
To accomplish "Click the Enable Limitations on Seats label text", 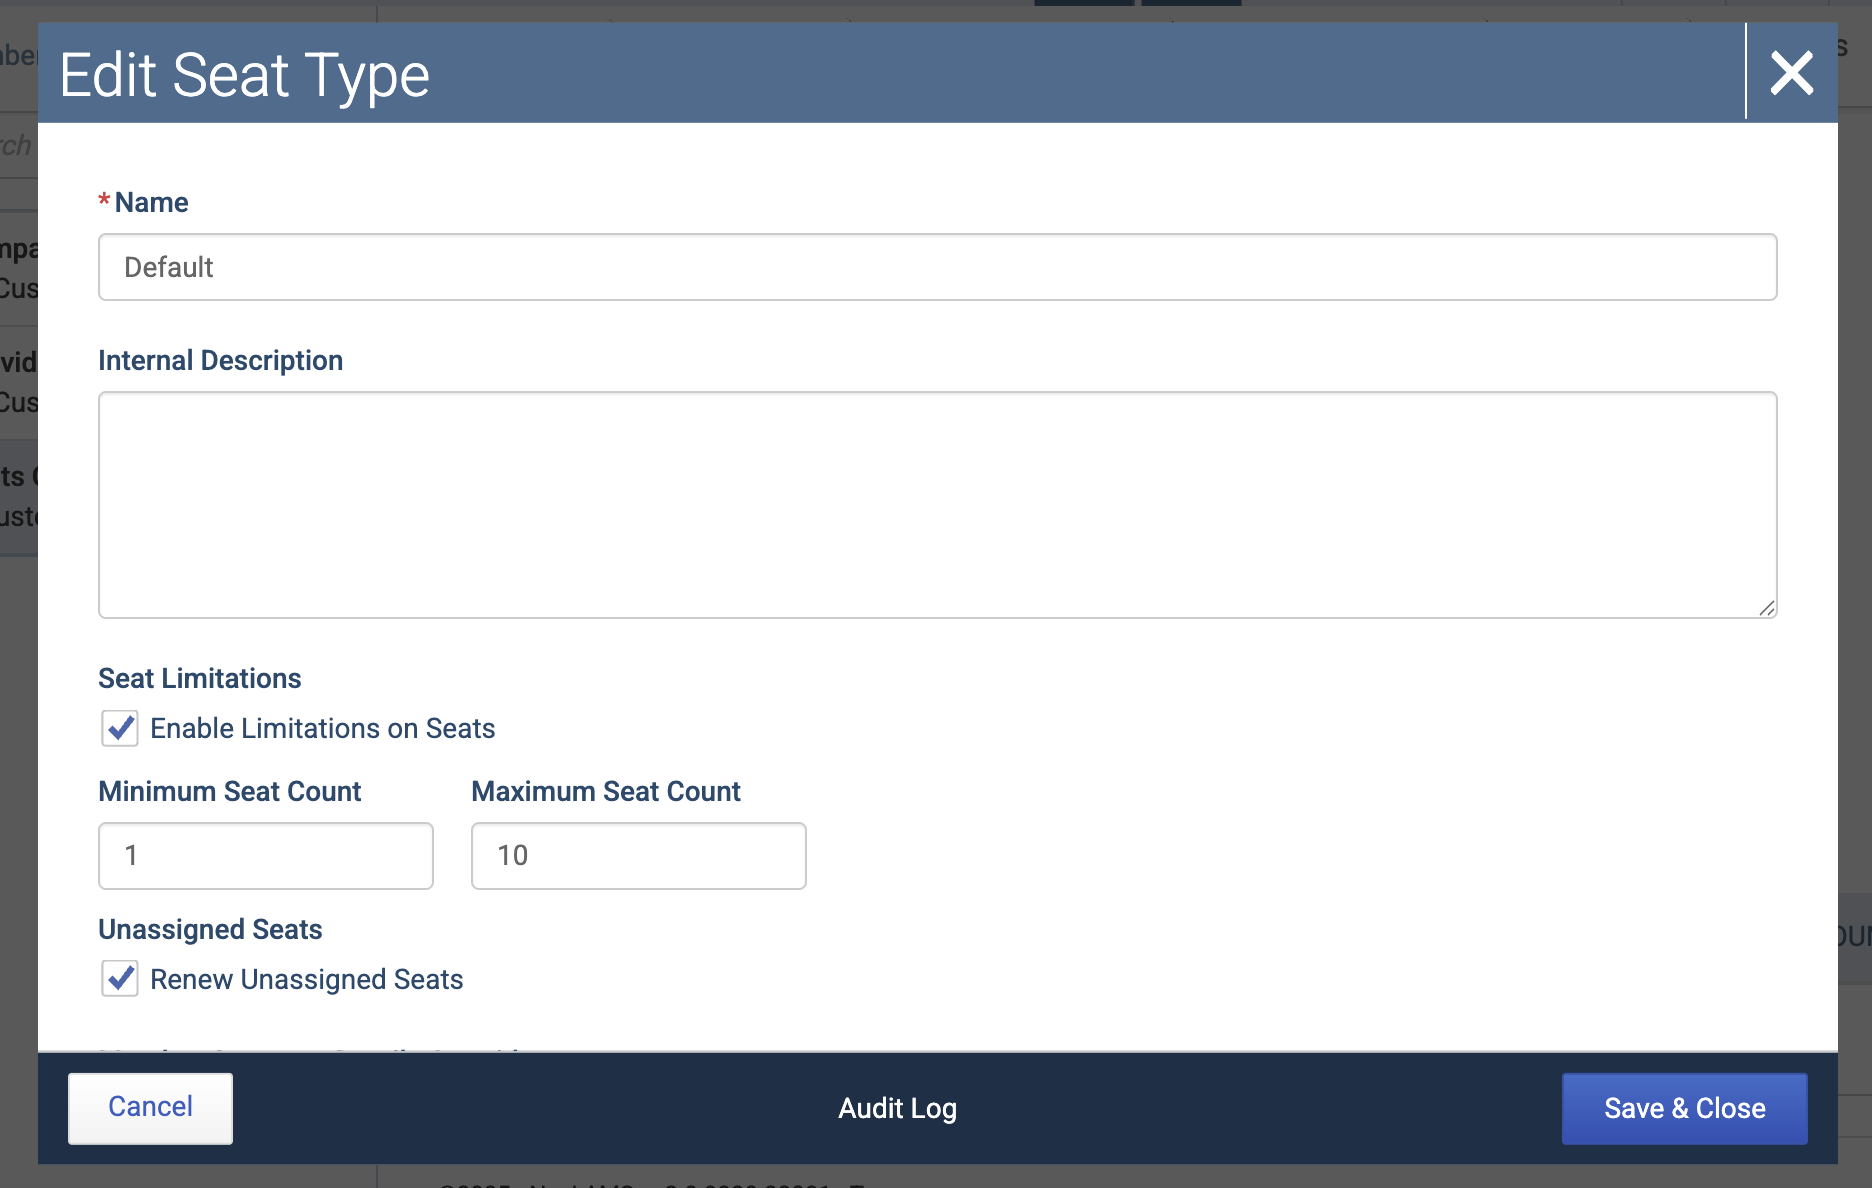I will tap(322, 728).
